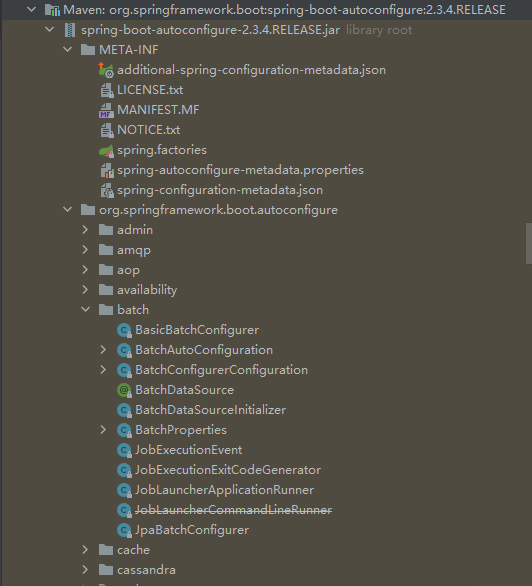Expand the BatchConfigurerConfiguration class node
The width and height of the screenshot is (532, 586).
pyautogui.click(x=103, y=370)
